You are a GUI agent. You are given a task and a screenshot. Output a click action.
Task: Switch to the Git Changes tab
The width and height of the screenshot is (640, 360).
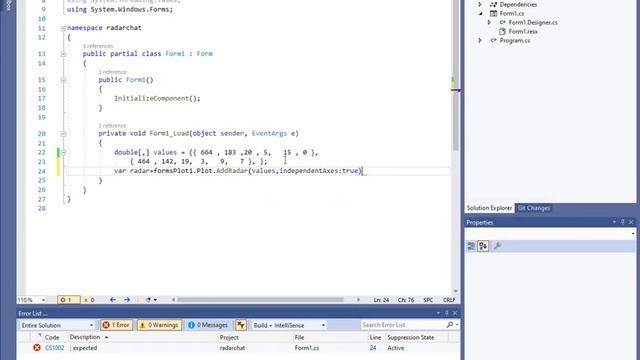point(533,208)
